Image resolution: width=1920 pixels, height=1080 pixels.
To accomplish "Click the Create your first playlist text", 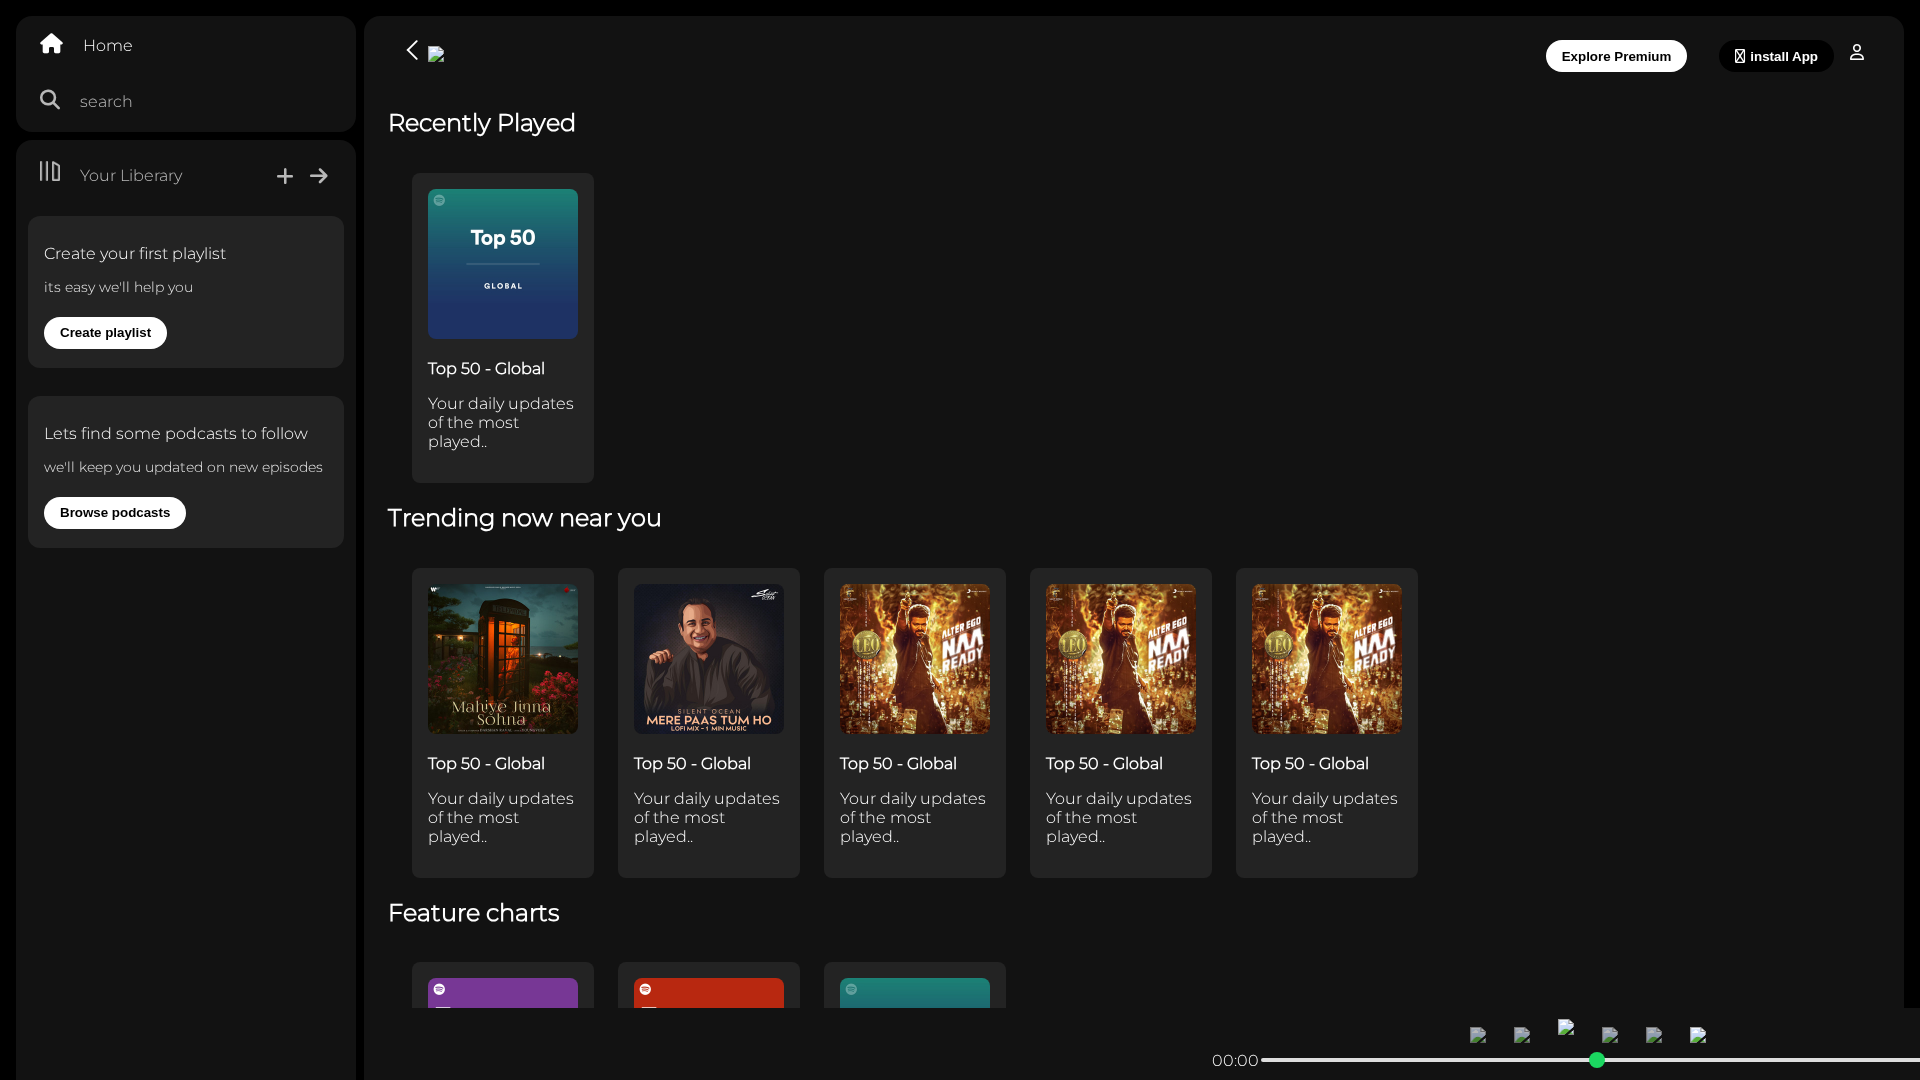I will pos(135,254).
